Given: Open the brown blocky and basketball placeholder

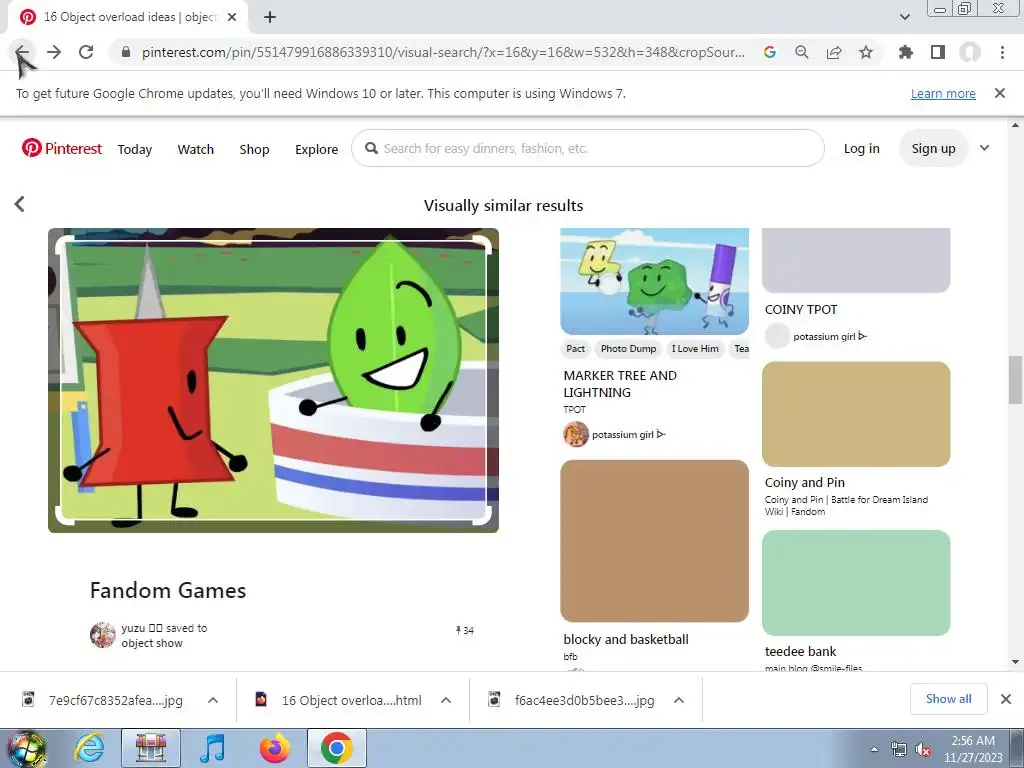Looking at the screenshot, I should 654,541.
